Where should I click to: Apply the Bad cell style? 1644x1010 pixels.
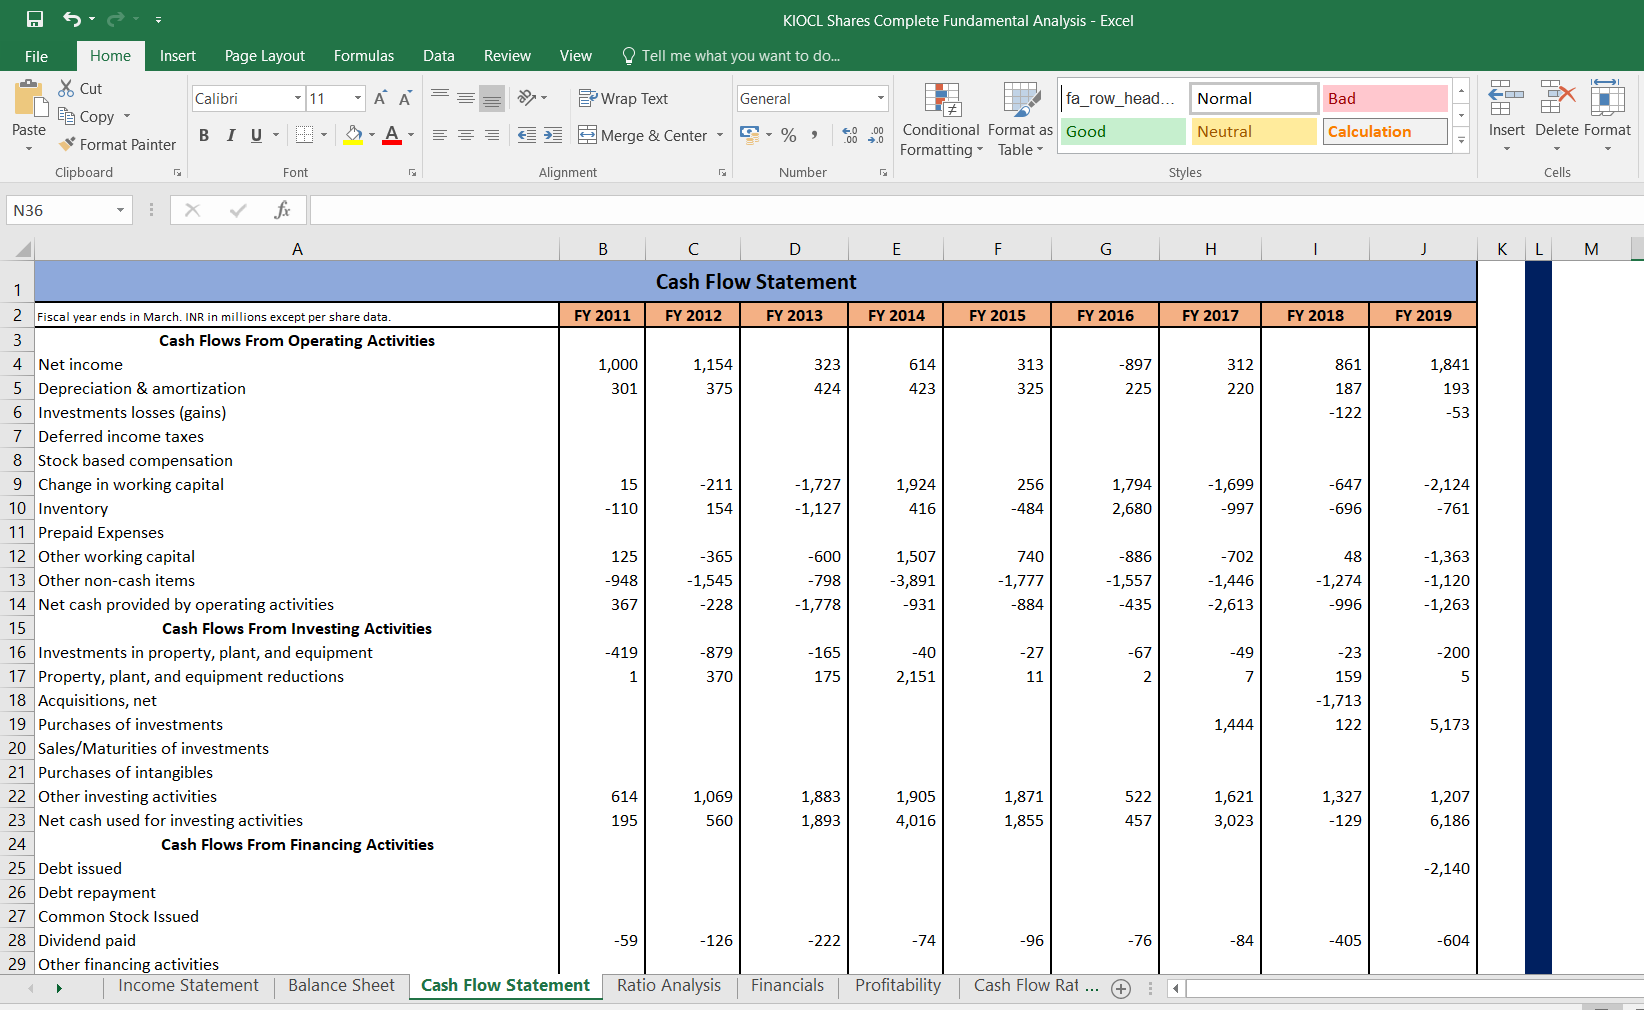tap(1386, 98)
